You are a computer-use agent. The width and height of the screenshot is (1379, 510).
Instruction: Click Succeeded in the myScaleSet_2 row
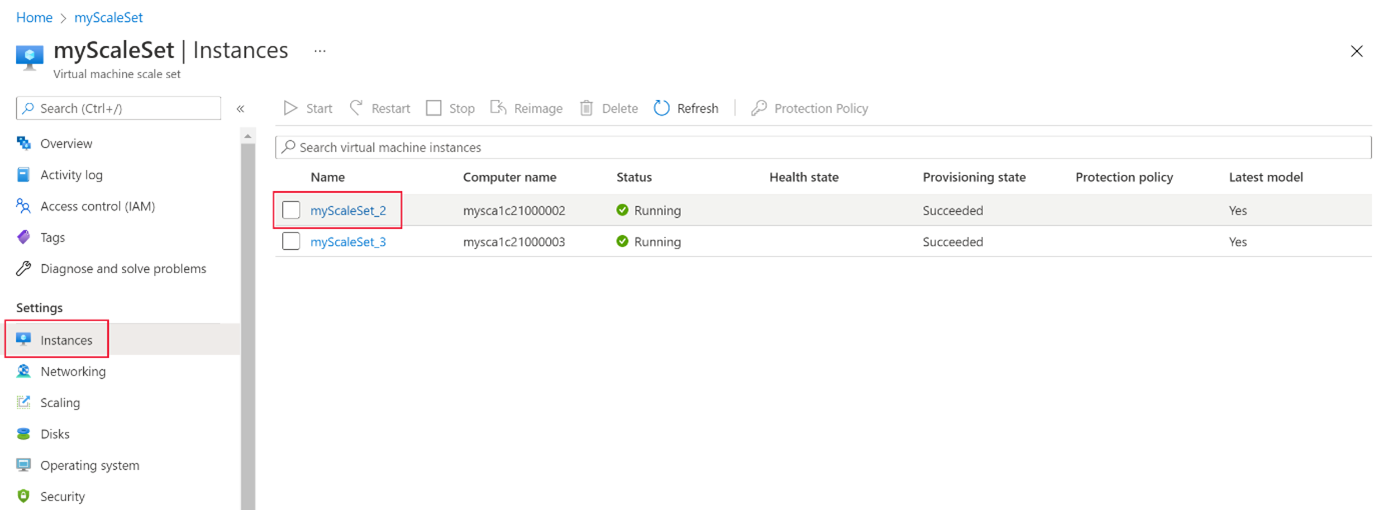(x=953, y=211)
